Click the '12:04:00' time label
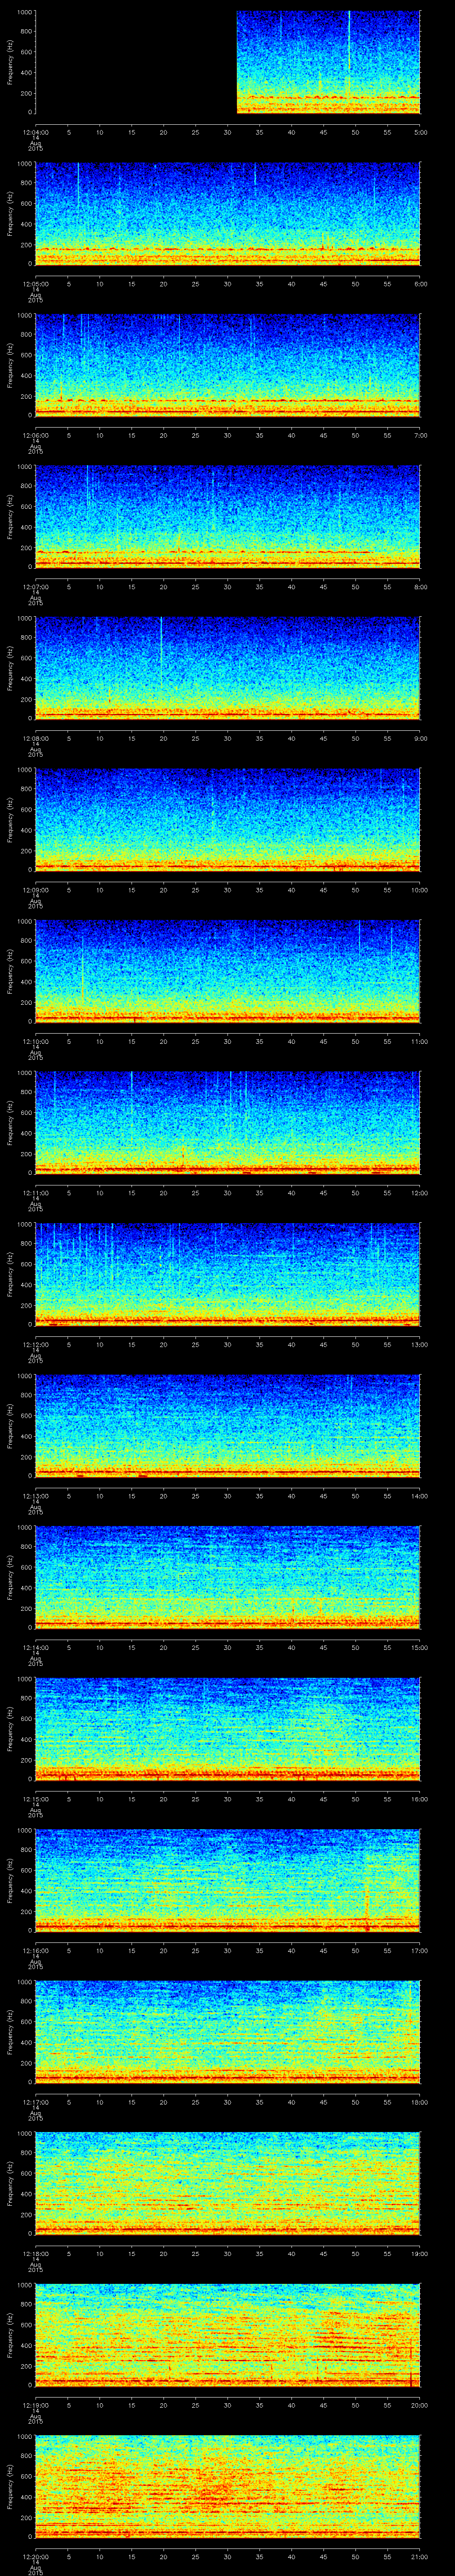 [35, 132]
